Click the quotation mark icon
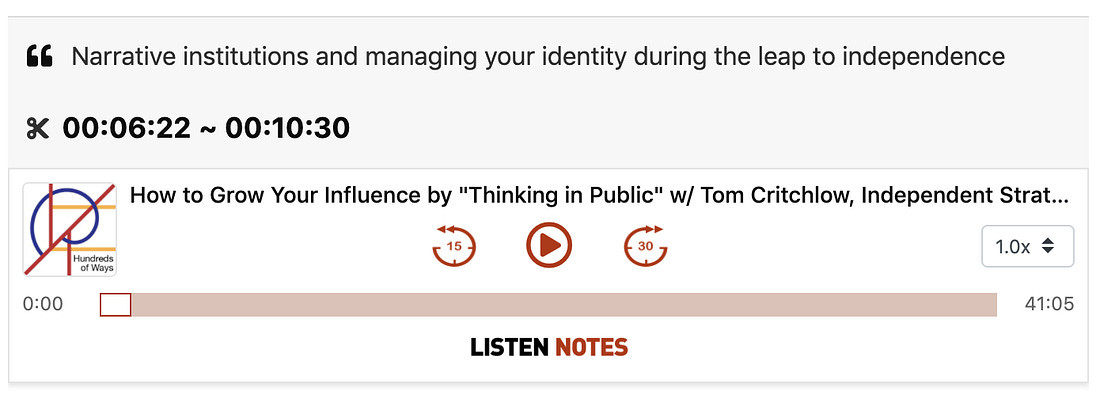Screen dimensions: 1100x399 pyautogui.click(x=40, y=56)
